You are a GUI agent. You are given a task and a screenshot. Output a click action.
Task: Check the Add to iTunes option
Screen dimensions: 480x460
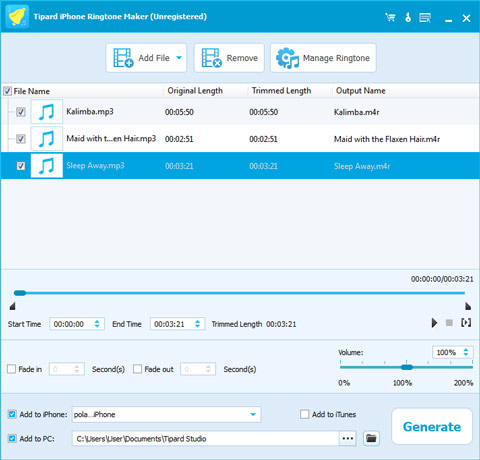[304, 414]
